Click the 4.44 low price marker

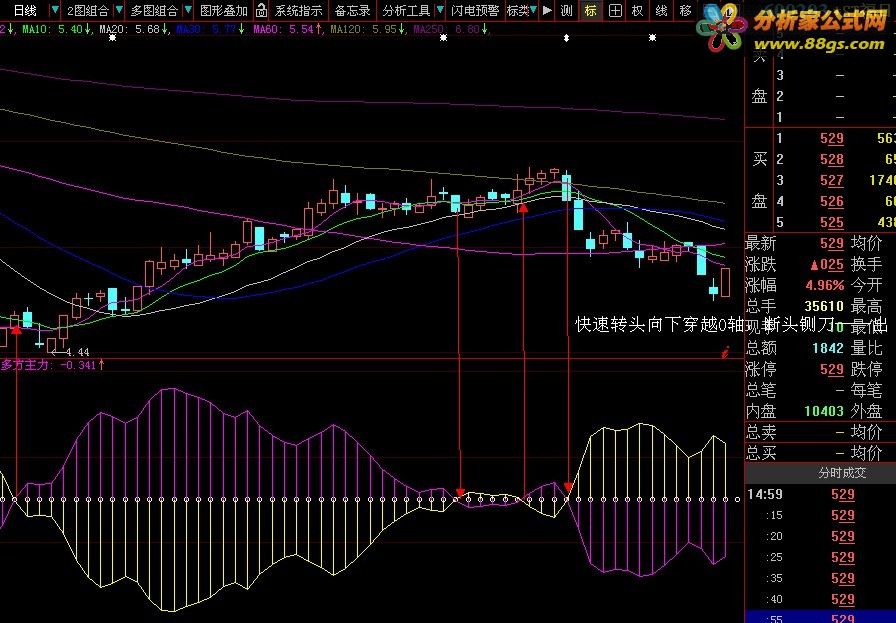click(x=71, y=352)
